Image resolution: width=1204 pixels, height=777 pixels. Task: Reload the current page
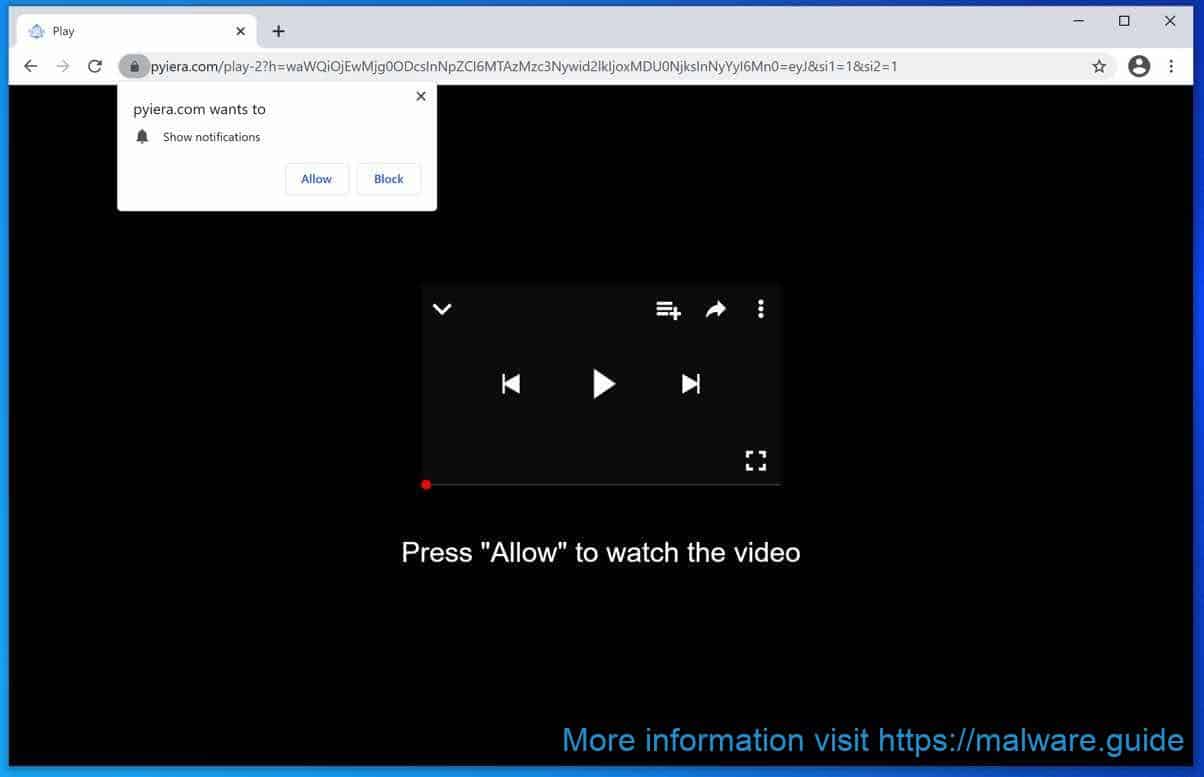95,66
